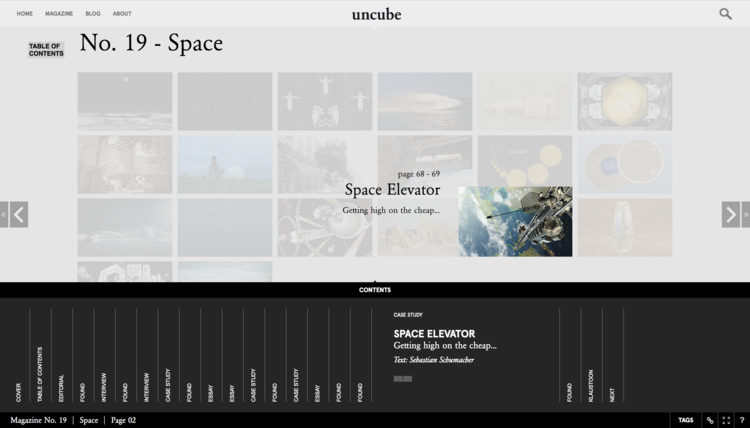Open BLOG in top navigation
Screen dimensions: 750x428
coord(93,14)
